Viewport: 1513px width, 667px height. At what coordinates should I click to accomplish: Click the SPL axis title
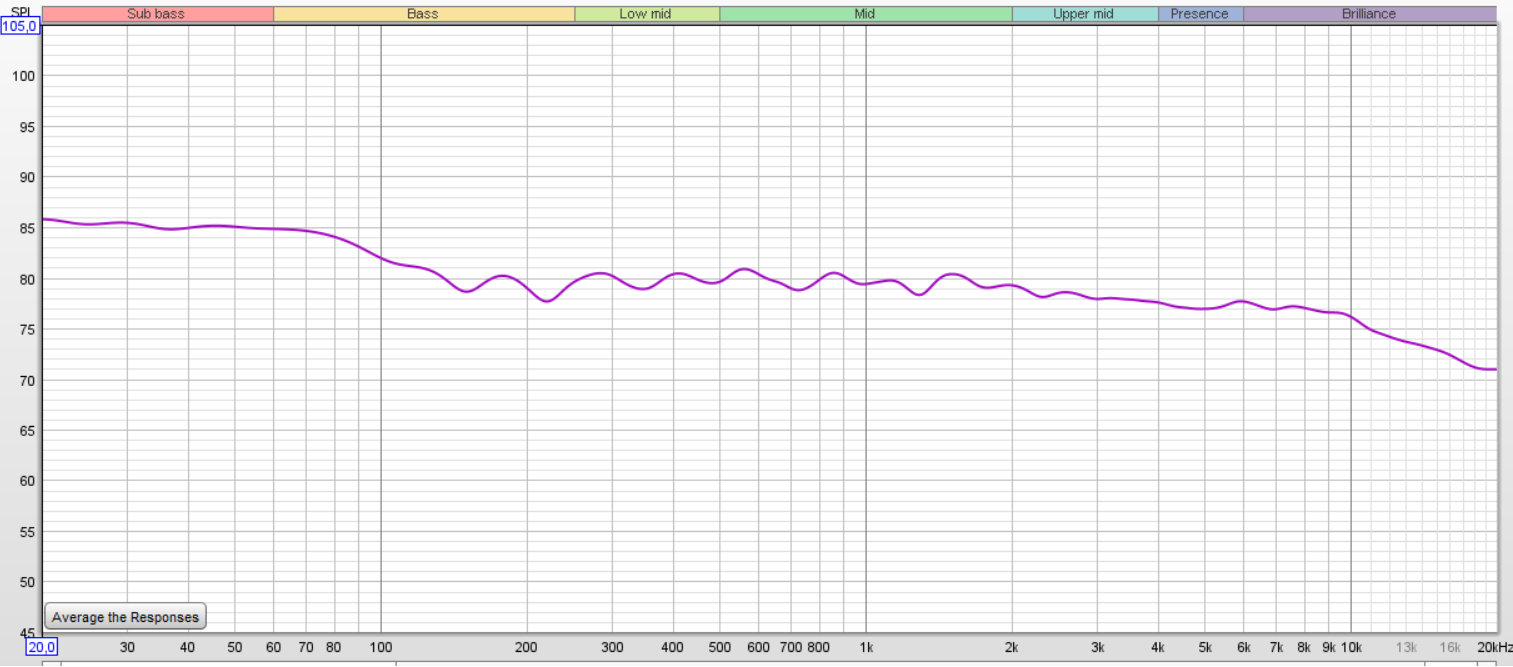[x=21, y=11]
